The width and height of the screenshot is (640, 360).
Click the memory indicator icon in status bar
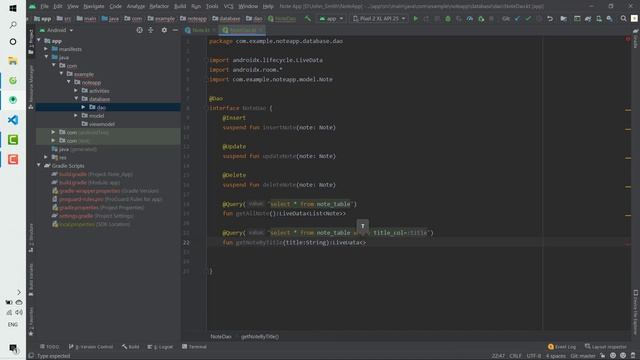[633, 356]
